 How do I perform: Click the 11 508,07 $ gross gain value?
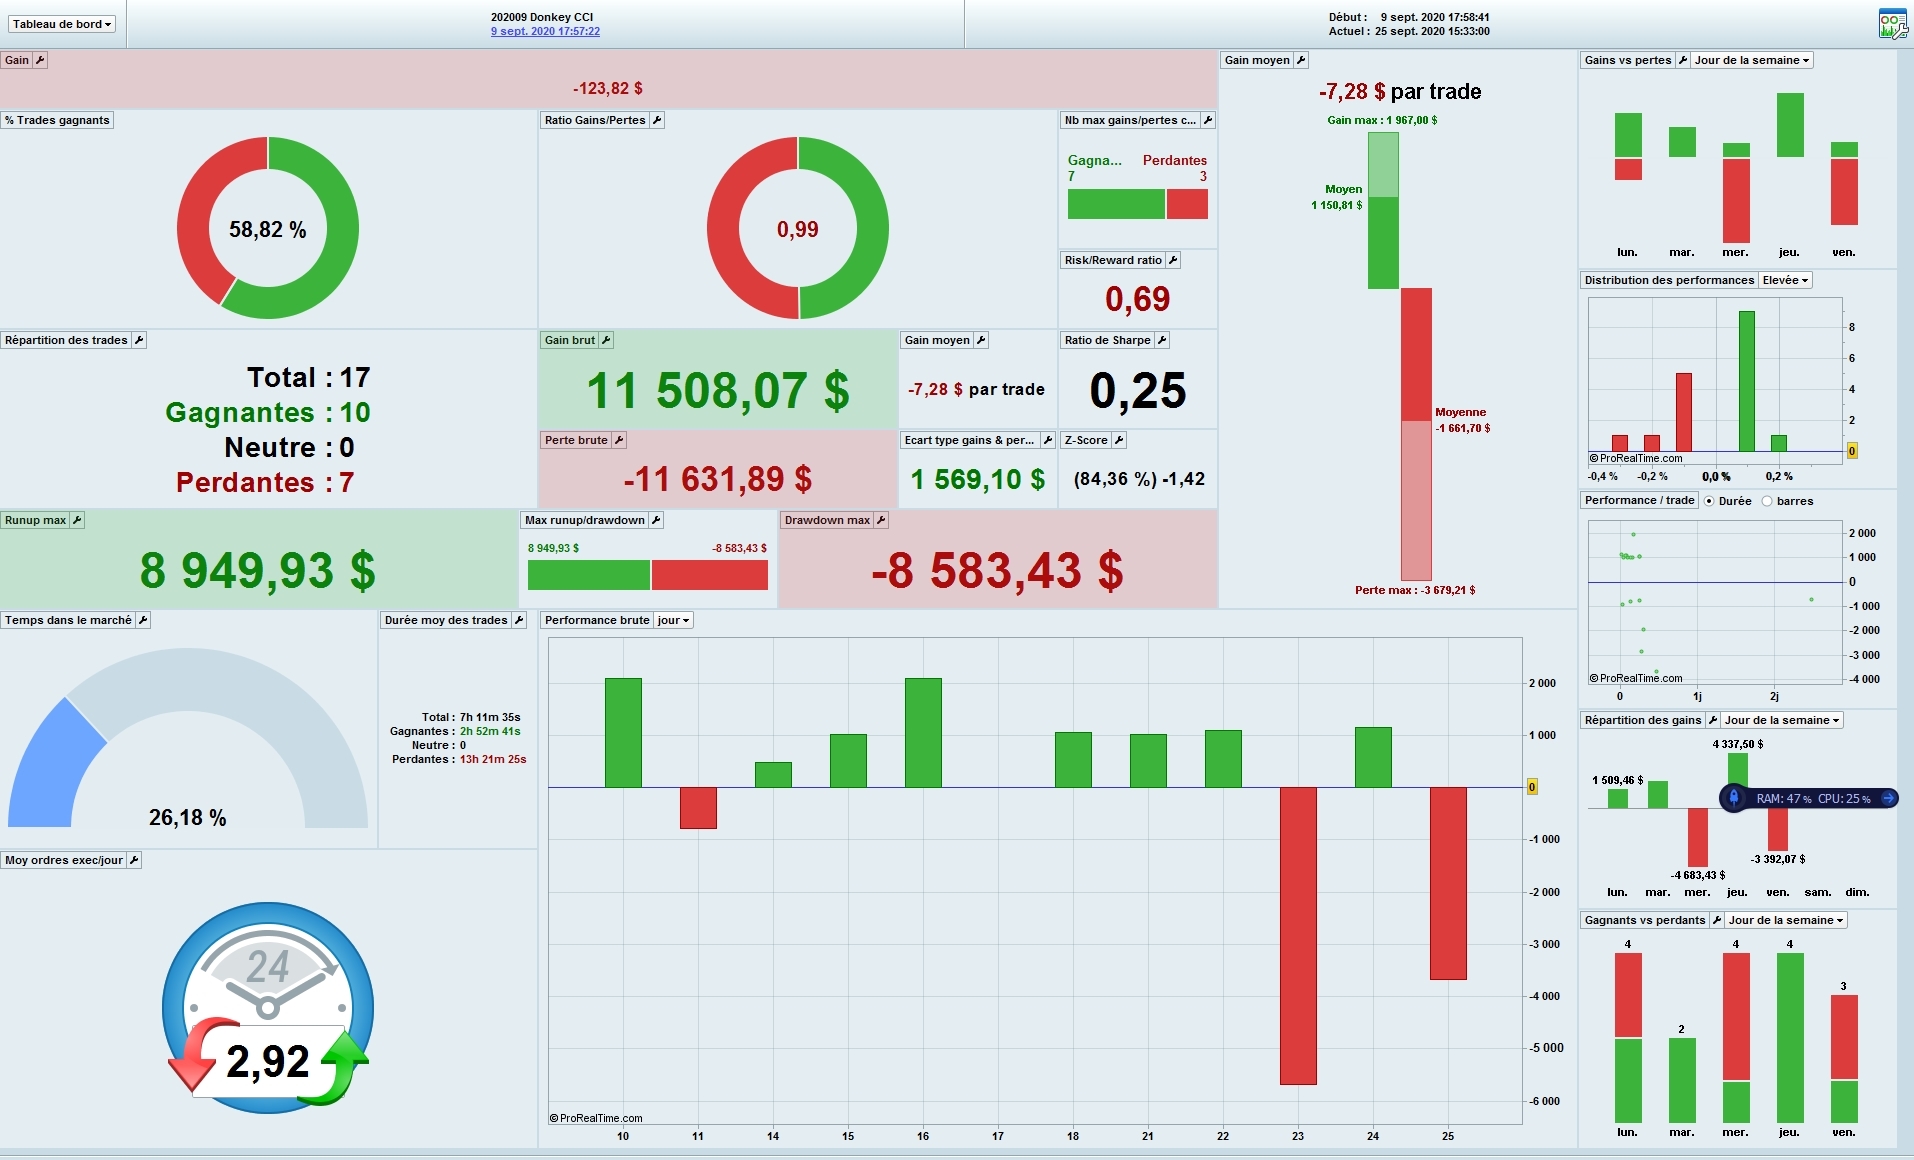pos(718,390)
